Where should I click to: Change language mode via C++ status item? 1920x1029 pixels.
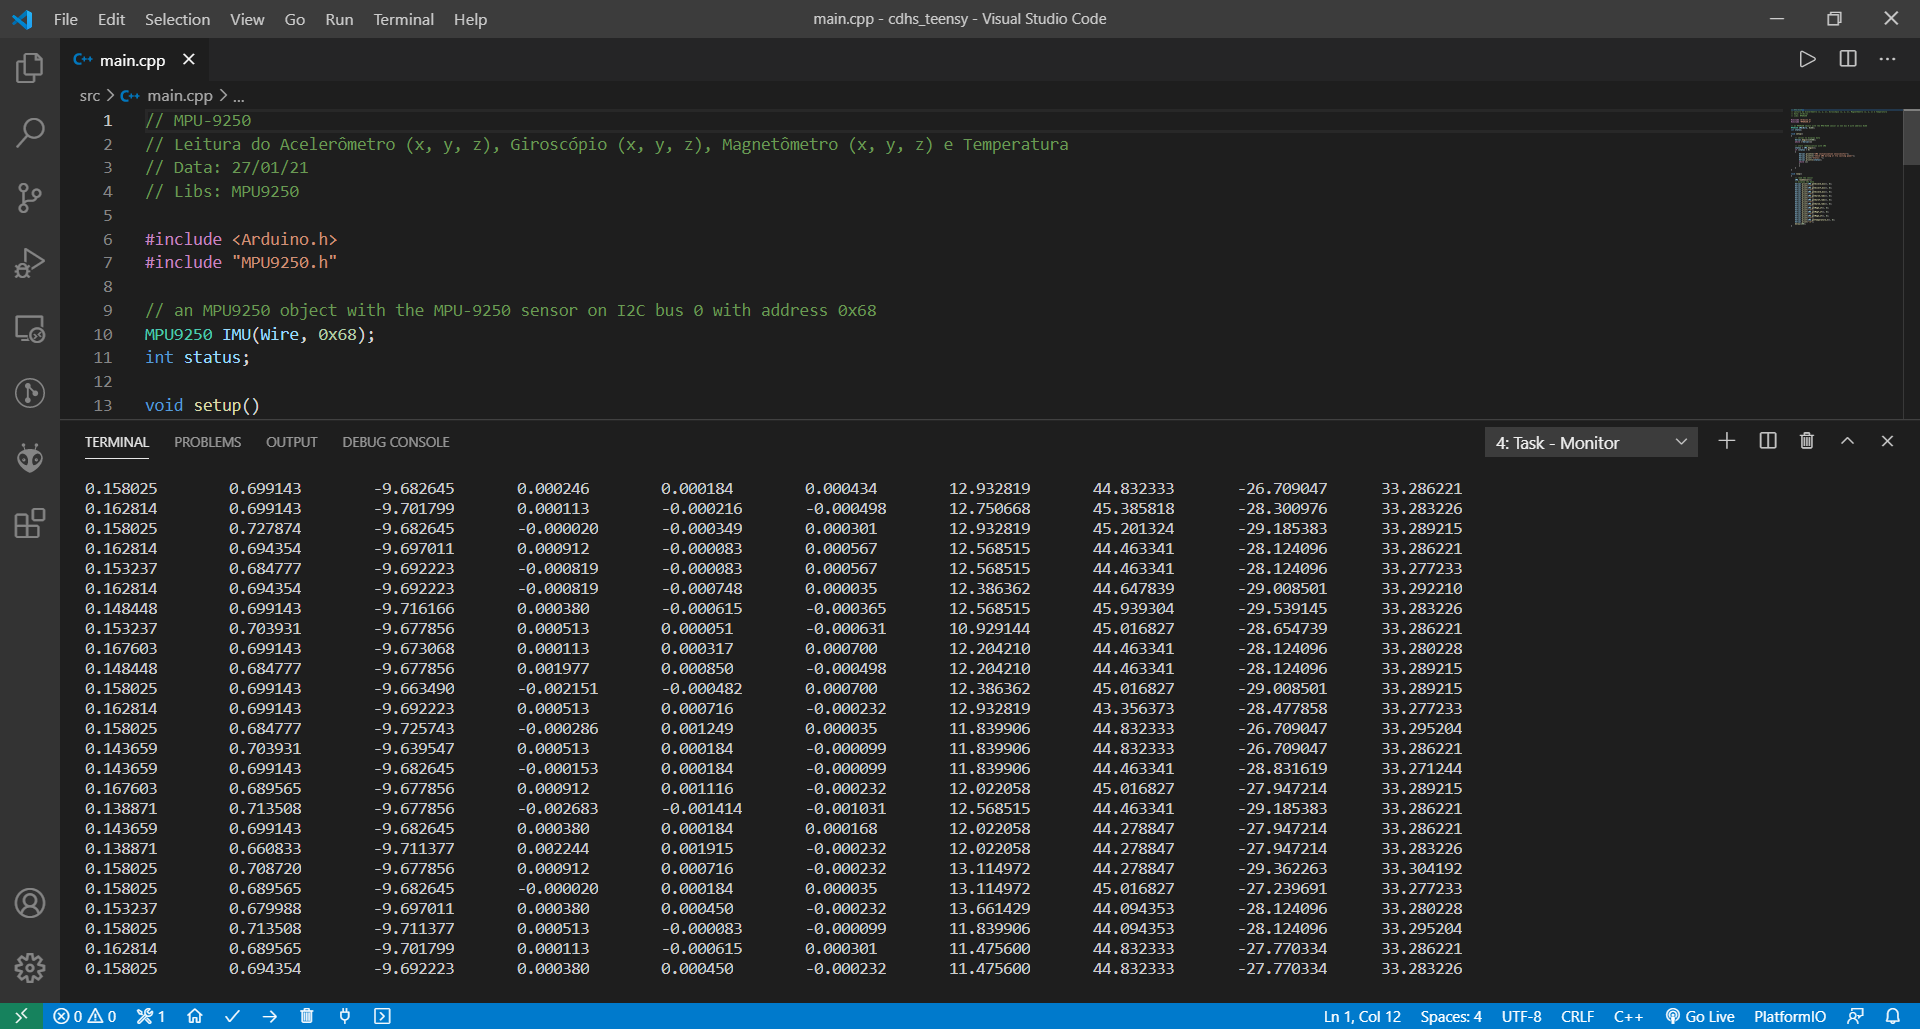(1628, 1016)
